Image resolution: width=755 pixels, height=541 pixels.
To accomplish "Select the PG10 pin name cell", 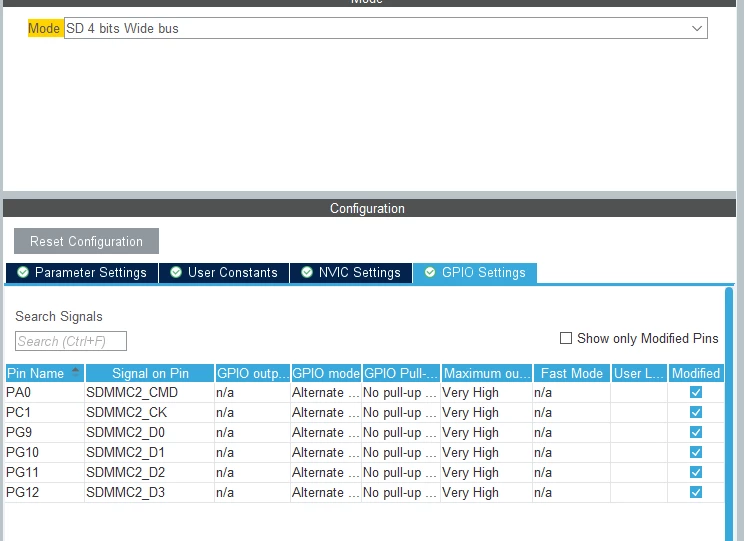I will pos(45,452).
